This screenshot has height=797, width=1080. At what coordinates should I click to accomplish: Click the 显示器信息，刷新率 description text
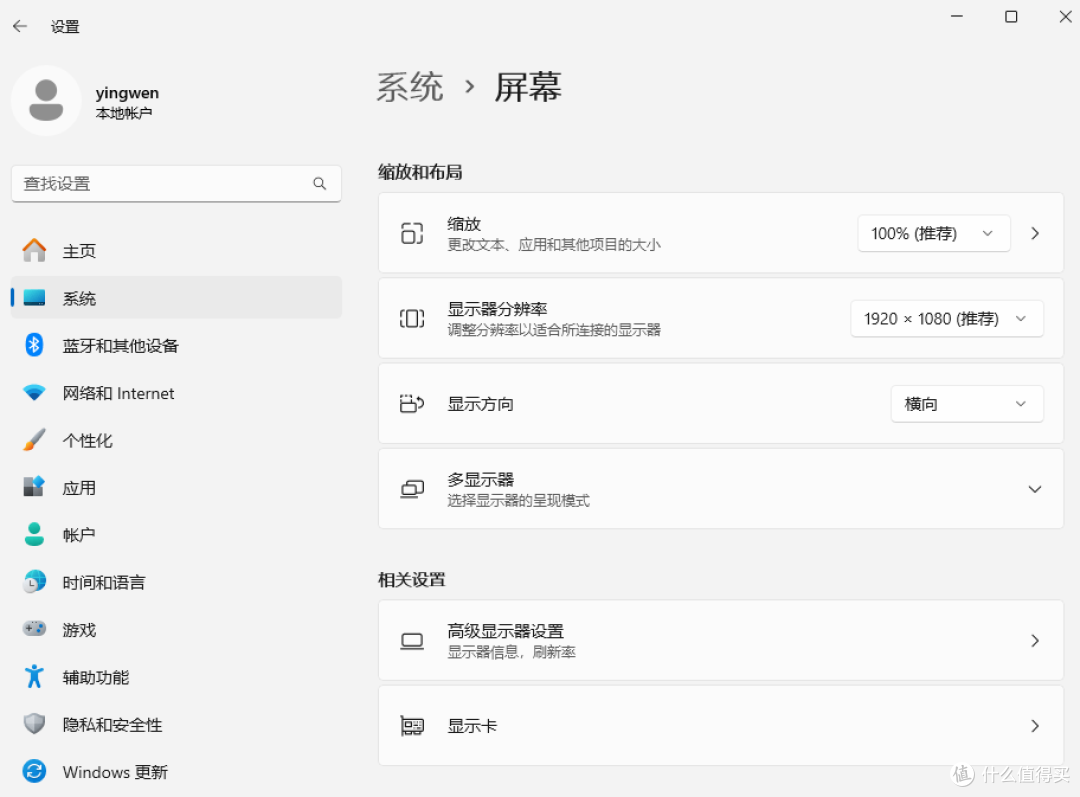(x=511, y=652)
